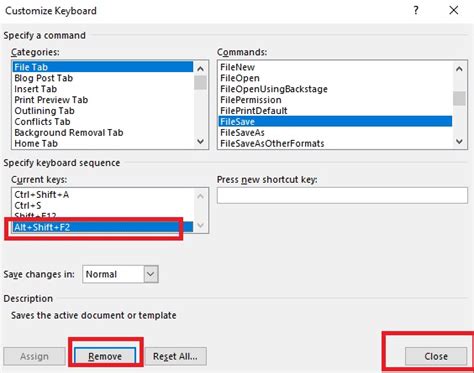Select Ctrl+Shift+A in Current keys

[103, 194]
